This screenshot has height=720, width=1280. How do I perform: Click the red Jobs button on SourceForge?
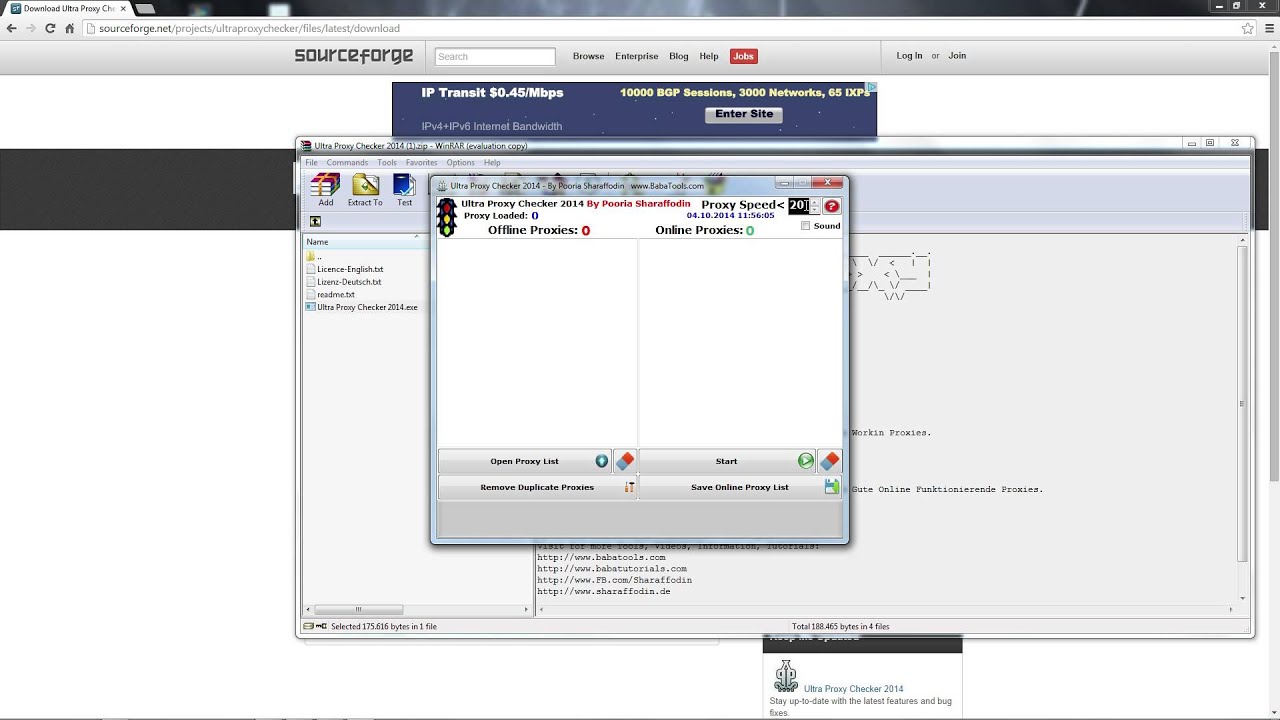(x=743, y=56)
